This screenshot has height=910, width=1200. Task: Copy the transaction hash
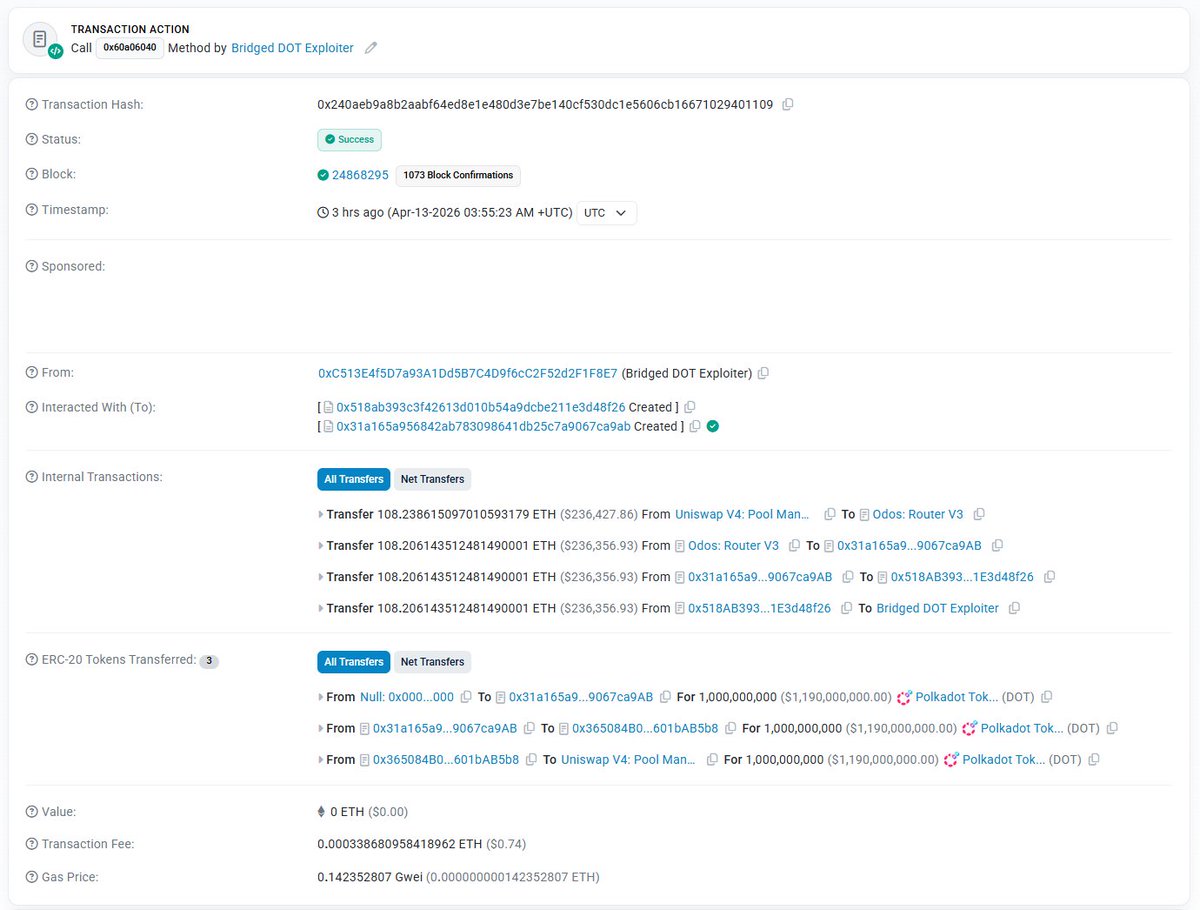click(788, 104)
